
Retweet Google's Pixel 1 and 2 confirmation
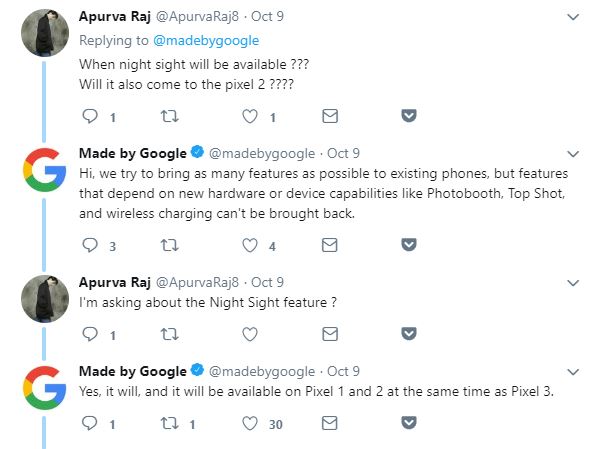[168, 424]
